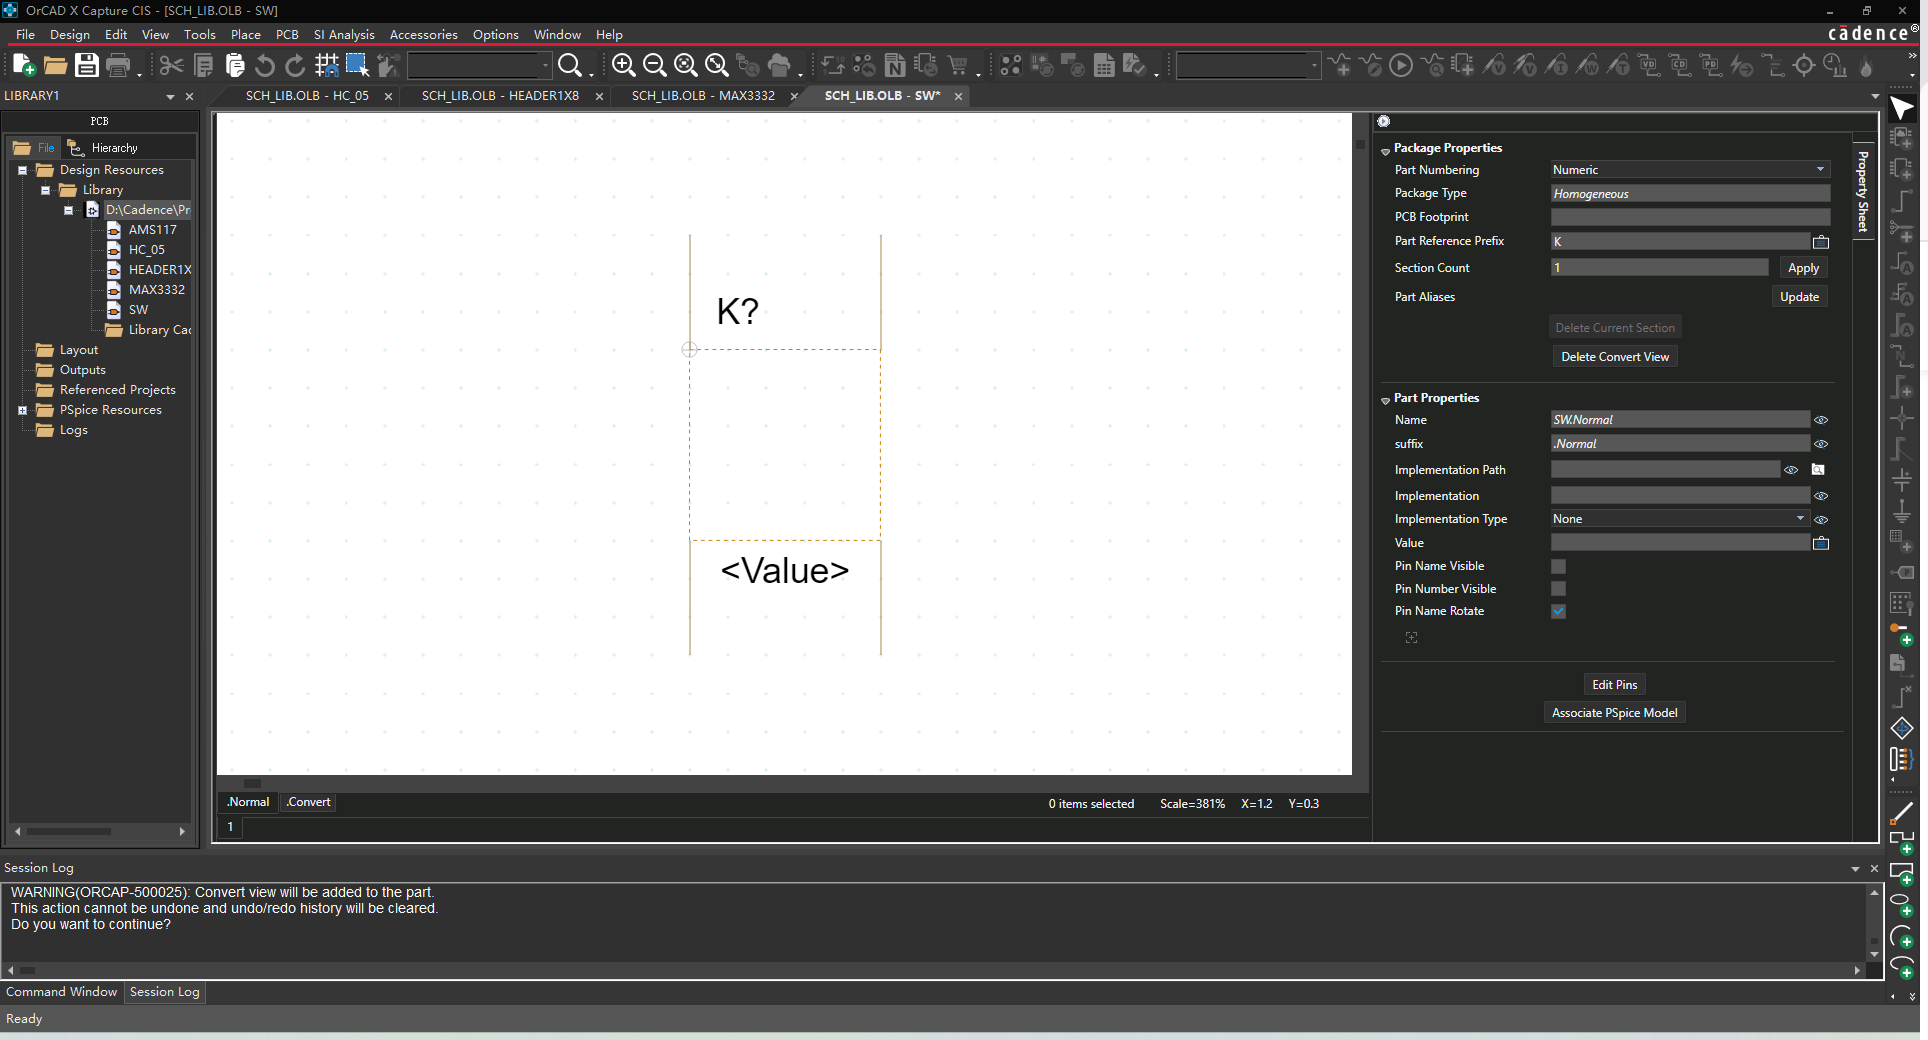
Task: Switch to the Command Window tab
Action: coord(62,992)
